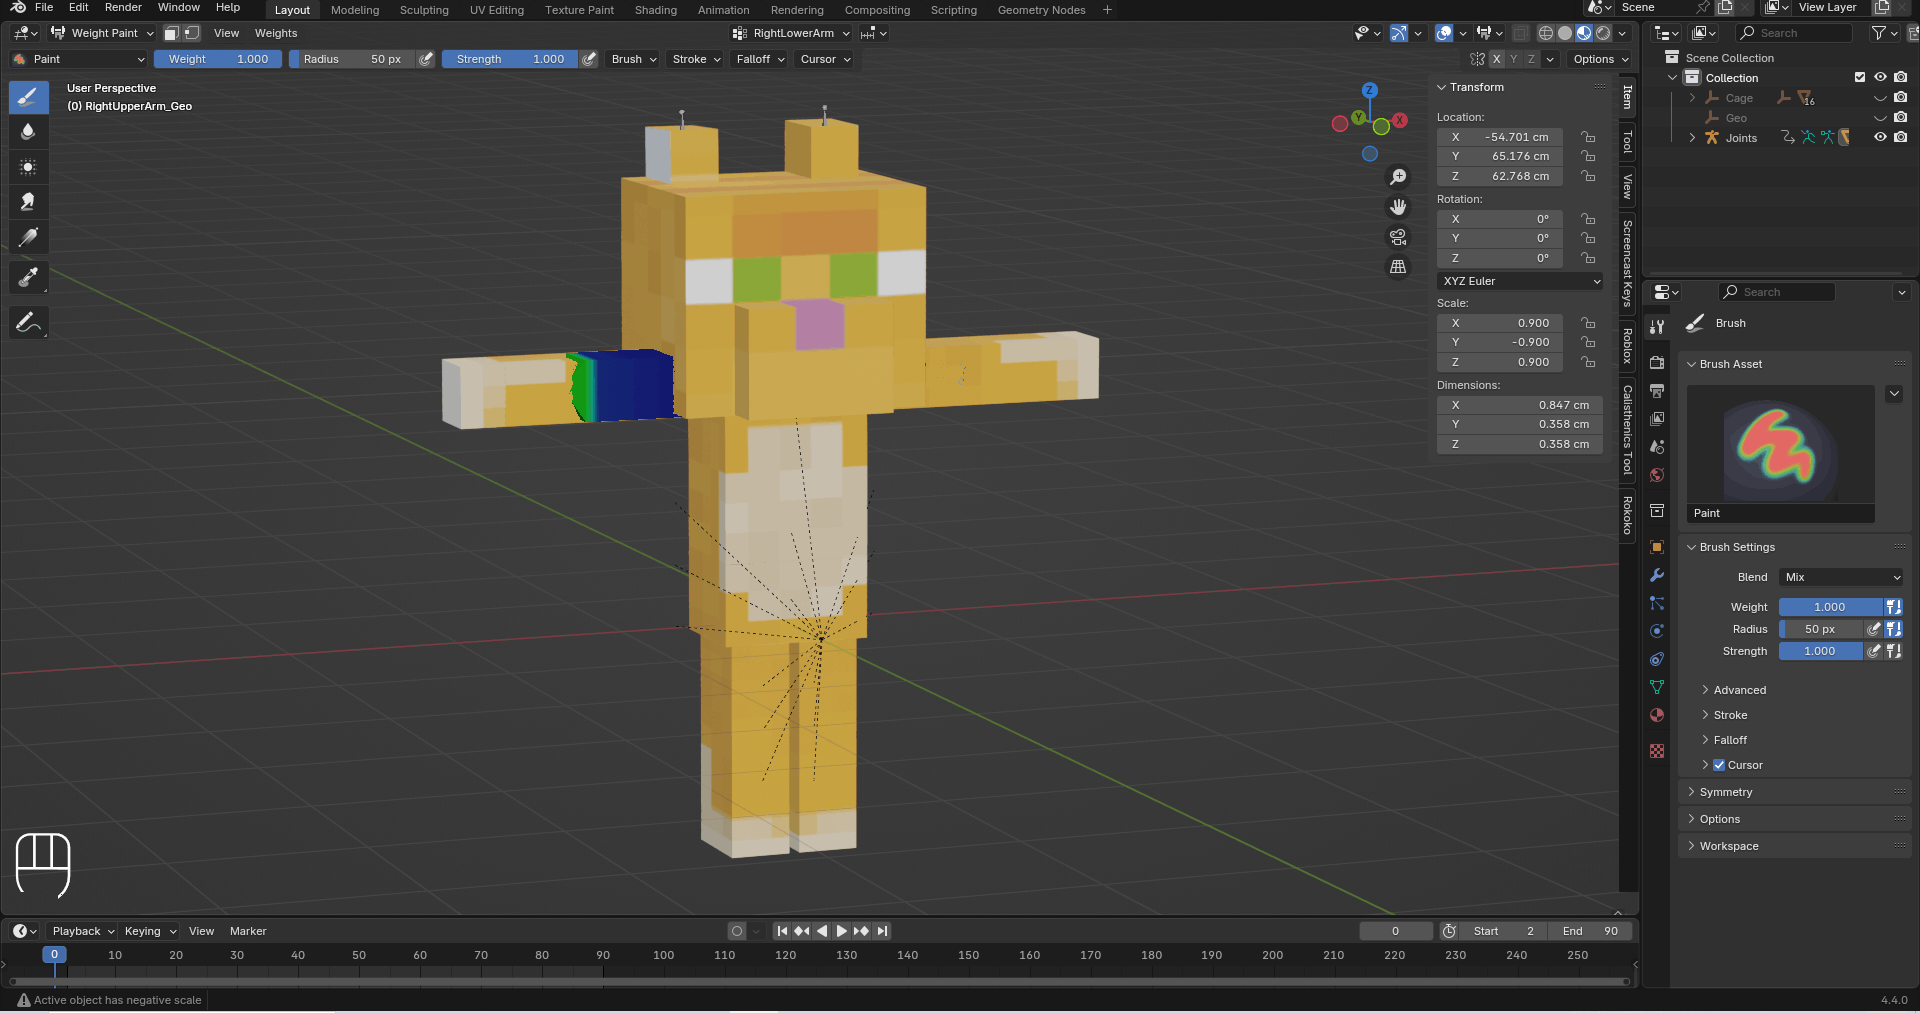Play the animation in timeline
This screenshot has width=1920, height=1013.
coord(841,931)
